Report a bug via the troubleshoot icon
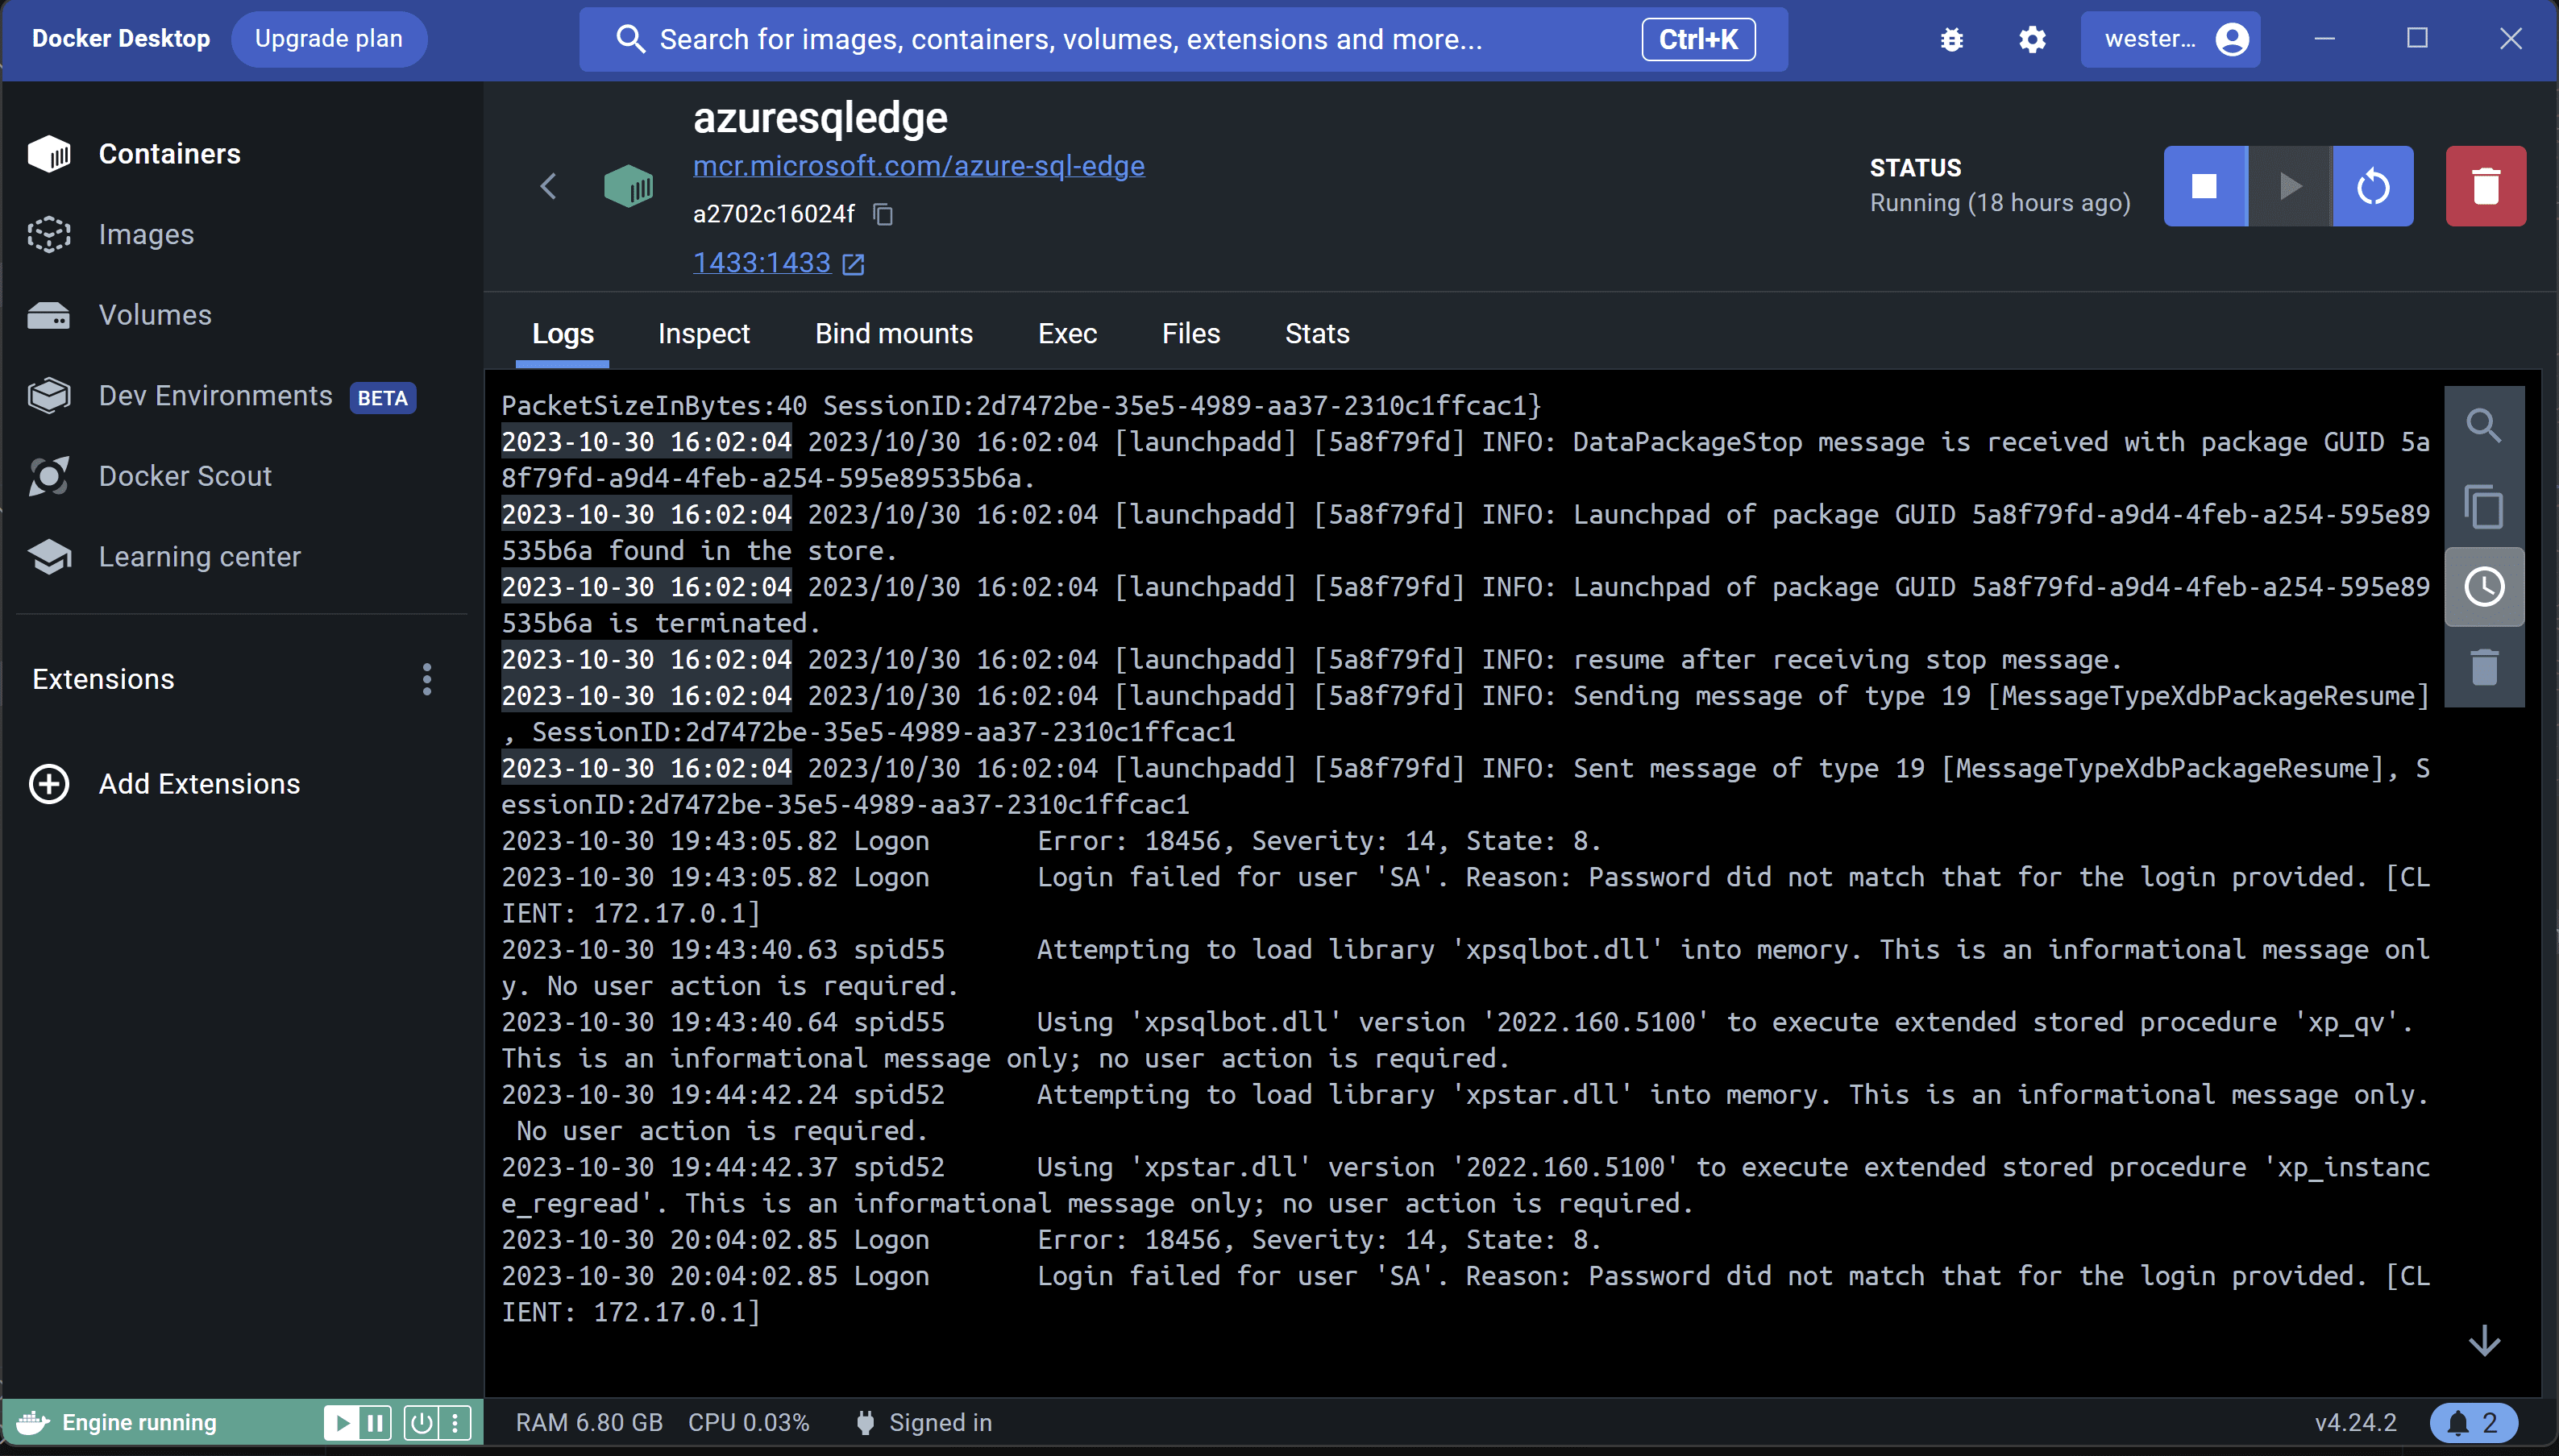This screenshot has height=1456, width=2559. [x=1951, y=39]
